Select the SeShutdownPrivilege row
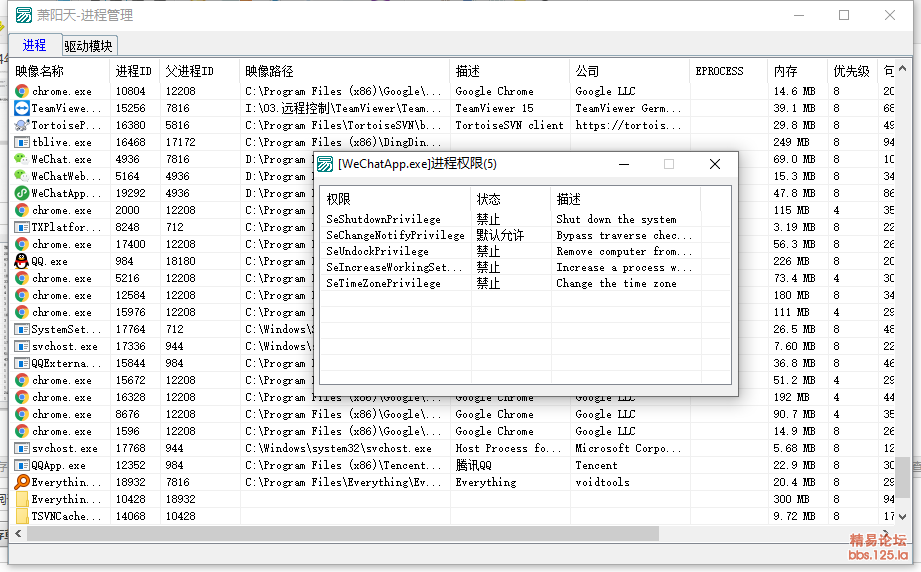This screenshot has height=572, width=921. 384,219
